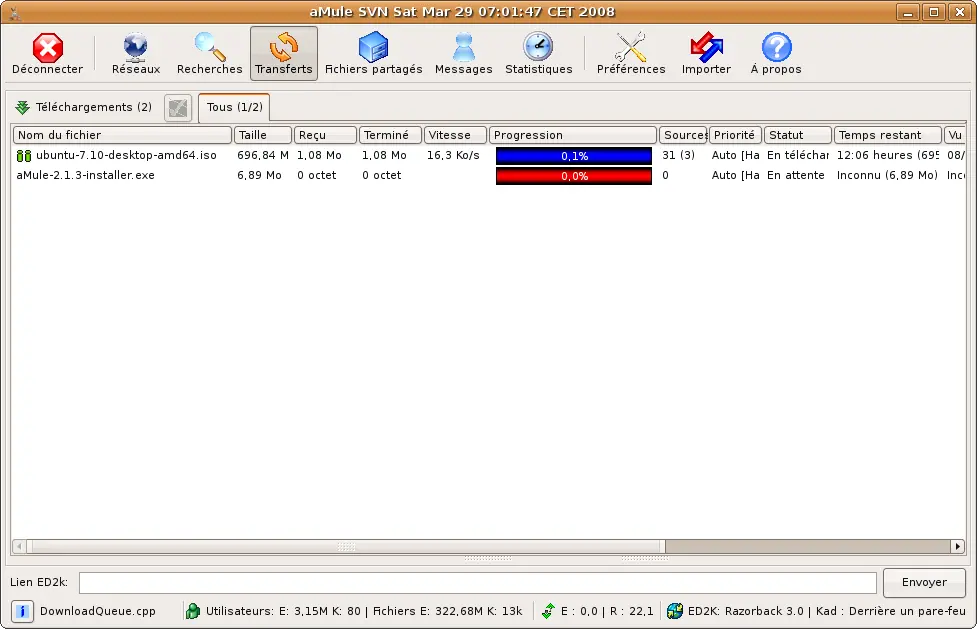The image size is (977, 629).
Task: Click the Importer toolbar icon
Action: [x=706, y=47]
